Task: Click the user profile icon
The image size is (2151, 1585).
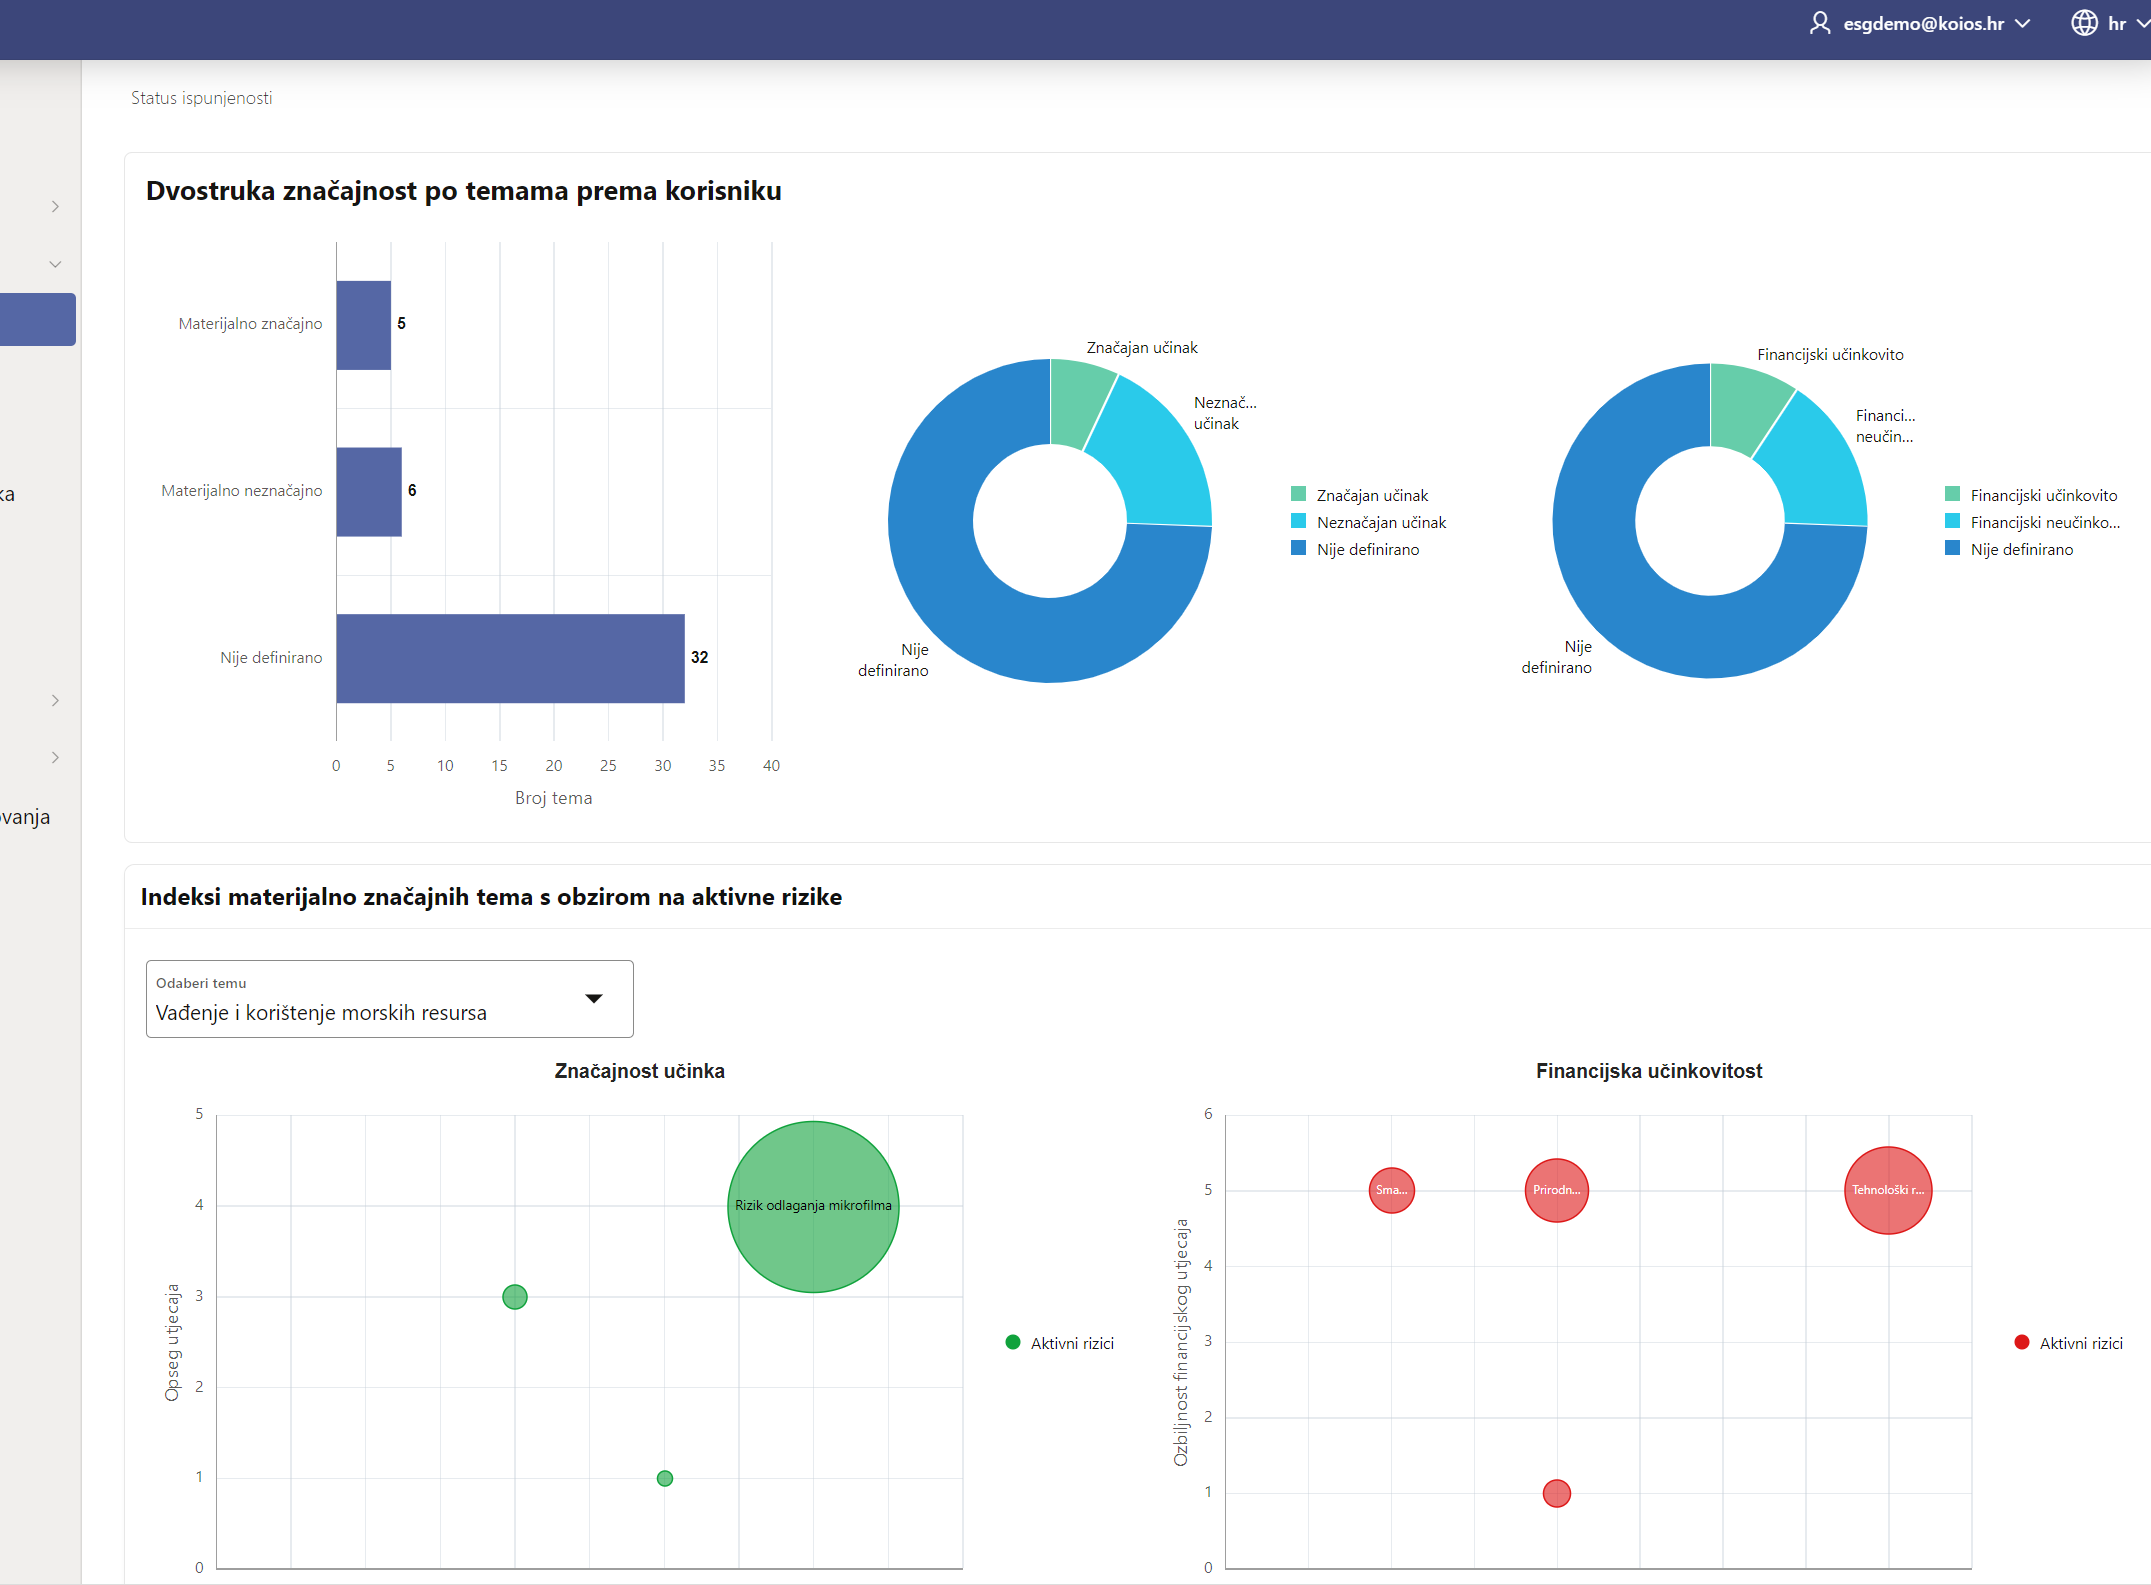Action: 1819,23
